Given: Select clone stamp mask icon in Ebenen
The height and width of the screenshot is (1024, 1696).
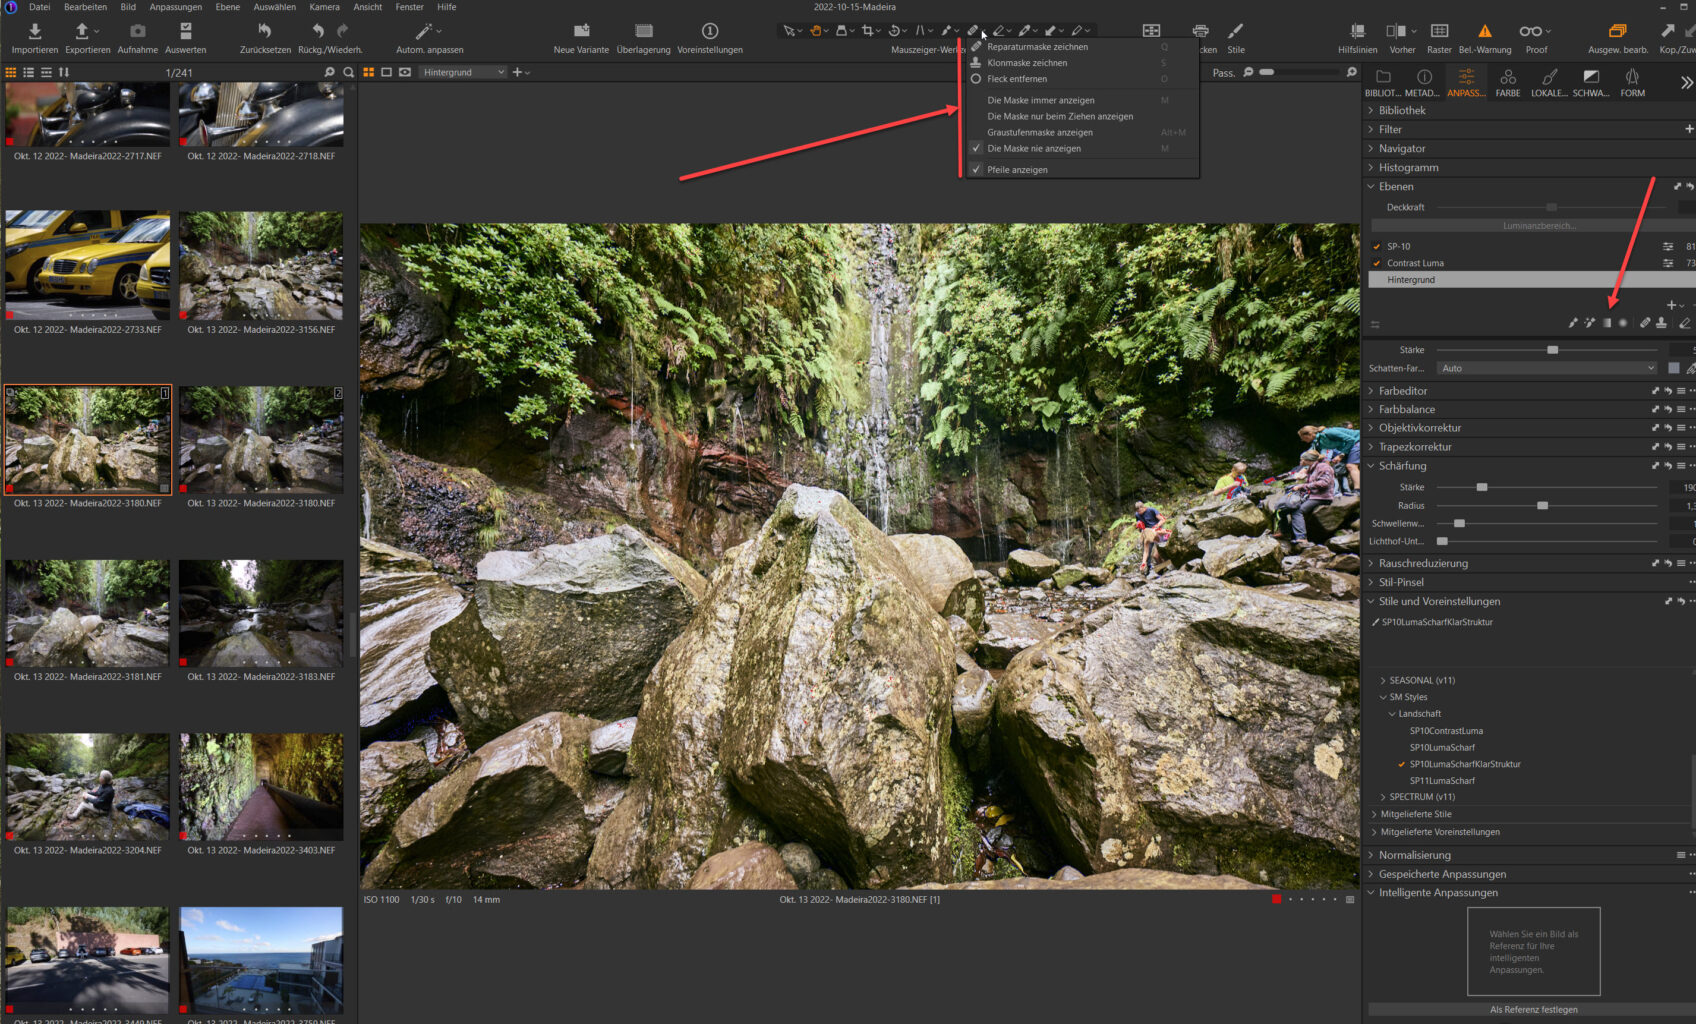Looking at the screenshot, I should tap(1661, 322).
